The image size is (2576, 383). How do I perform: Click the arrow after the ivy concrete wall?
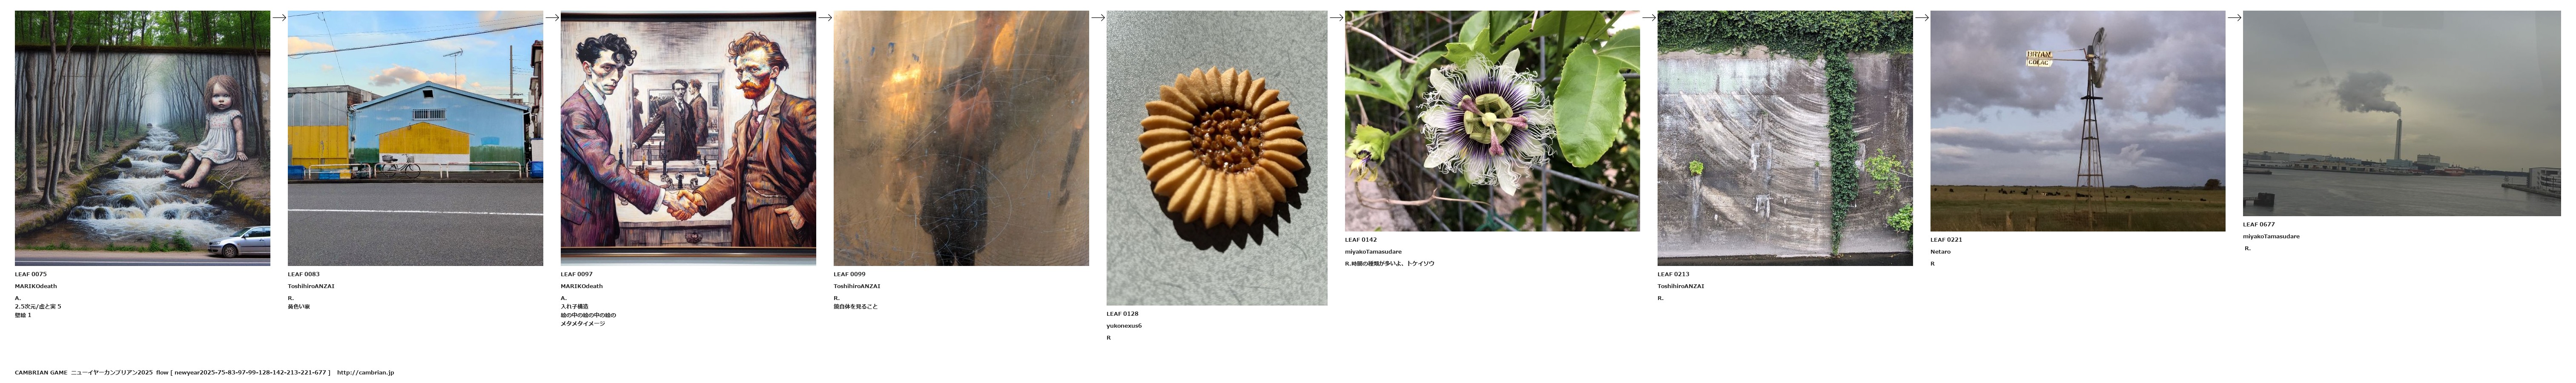[1922, 17]
